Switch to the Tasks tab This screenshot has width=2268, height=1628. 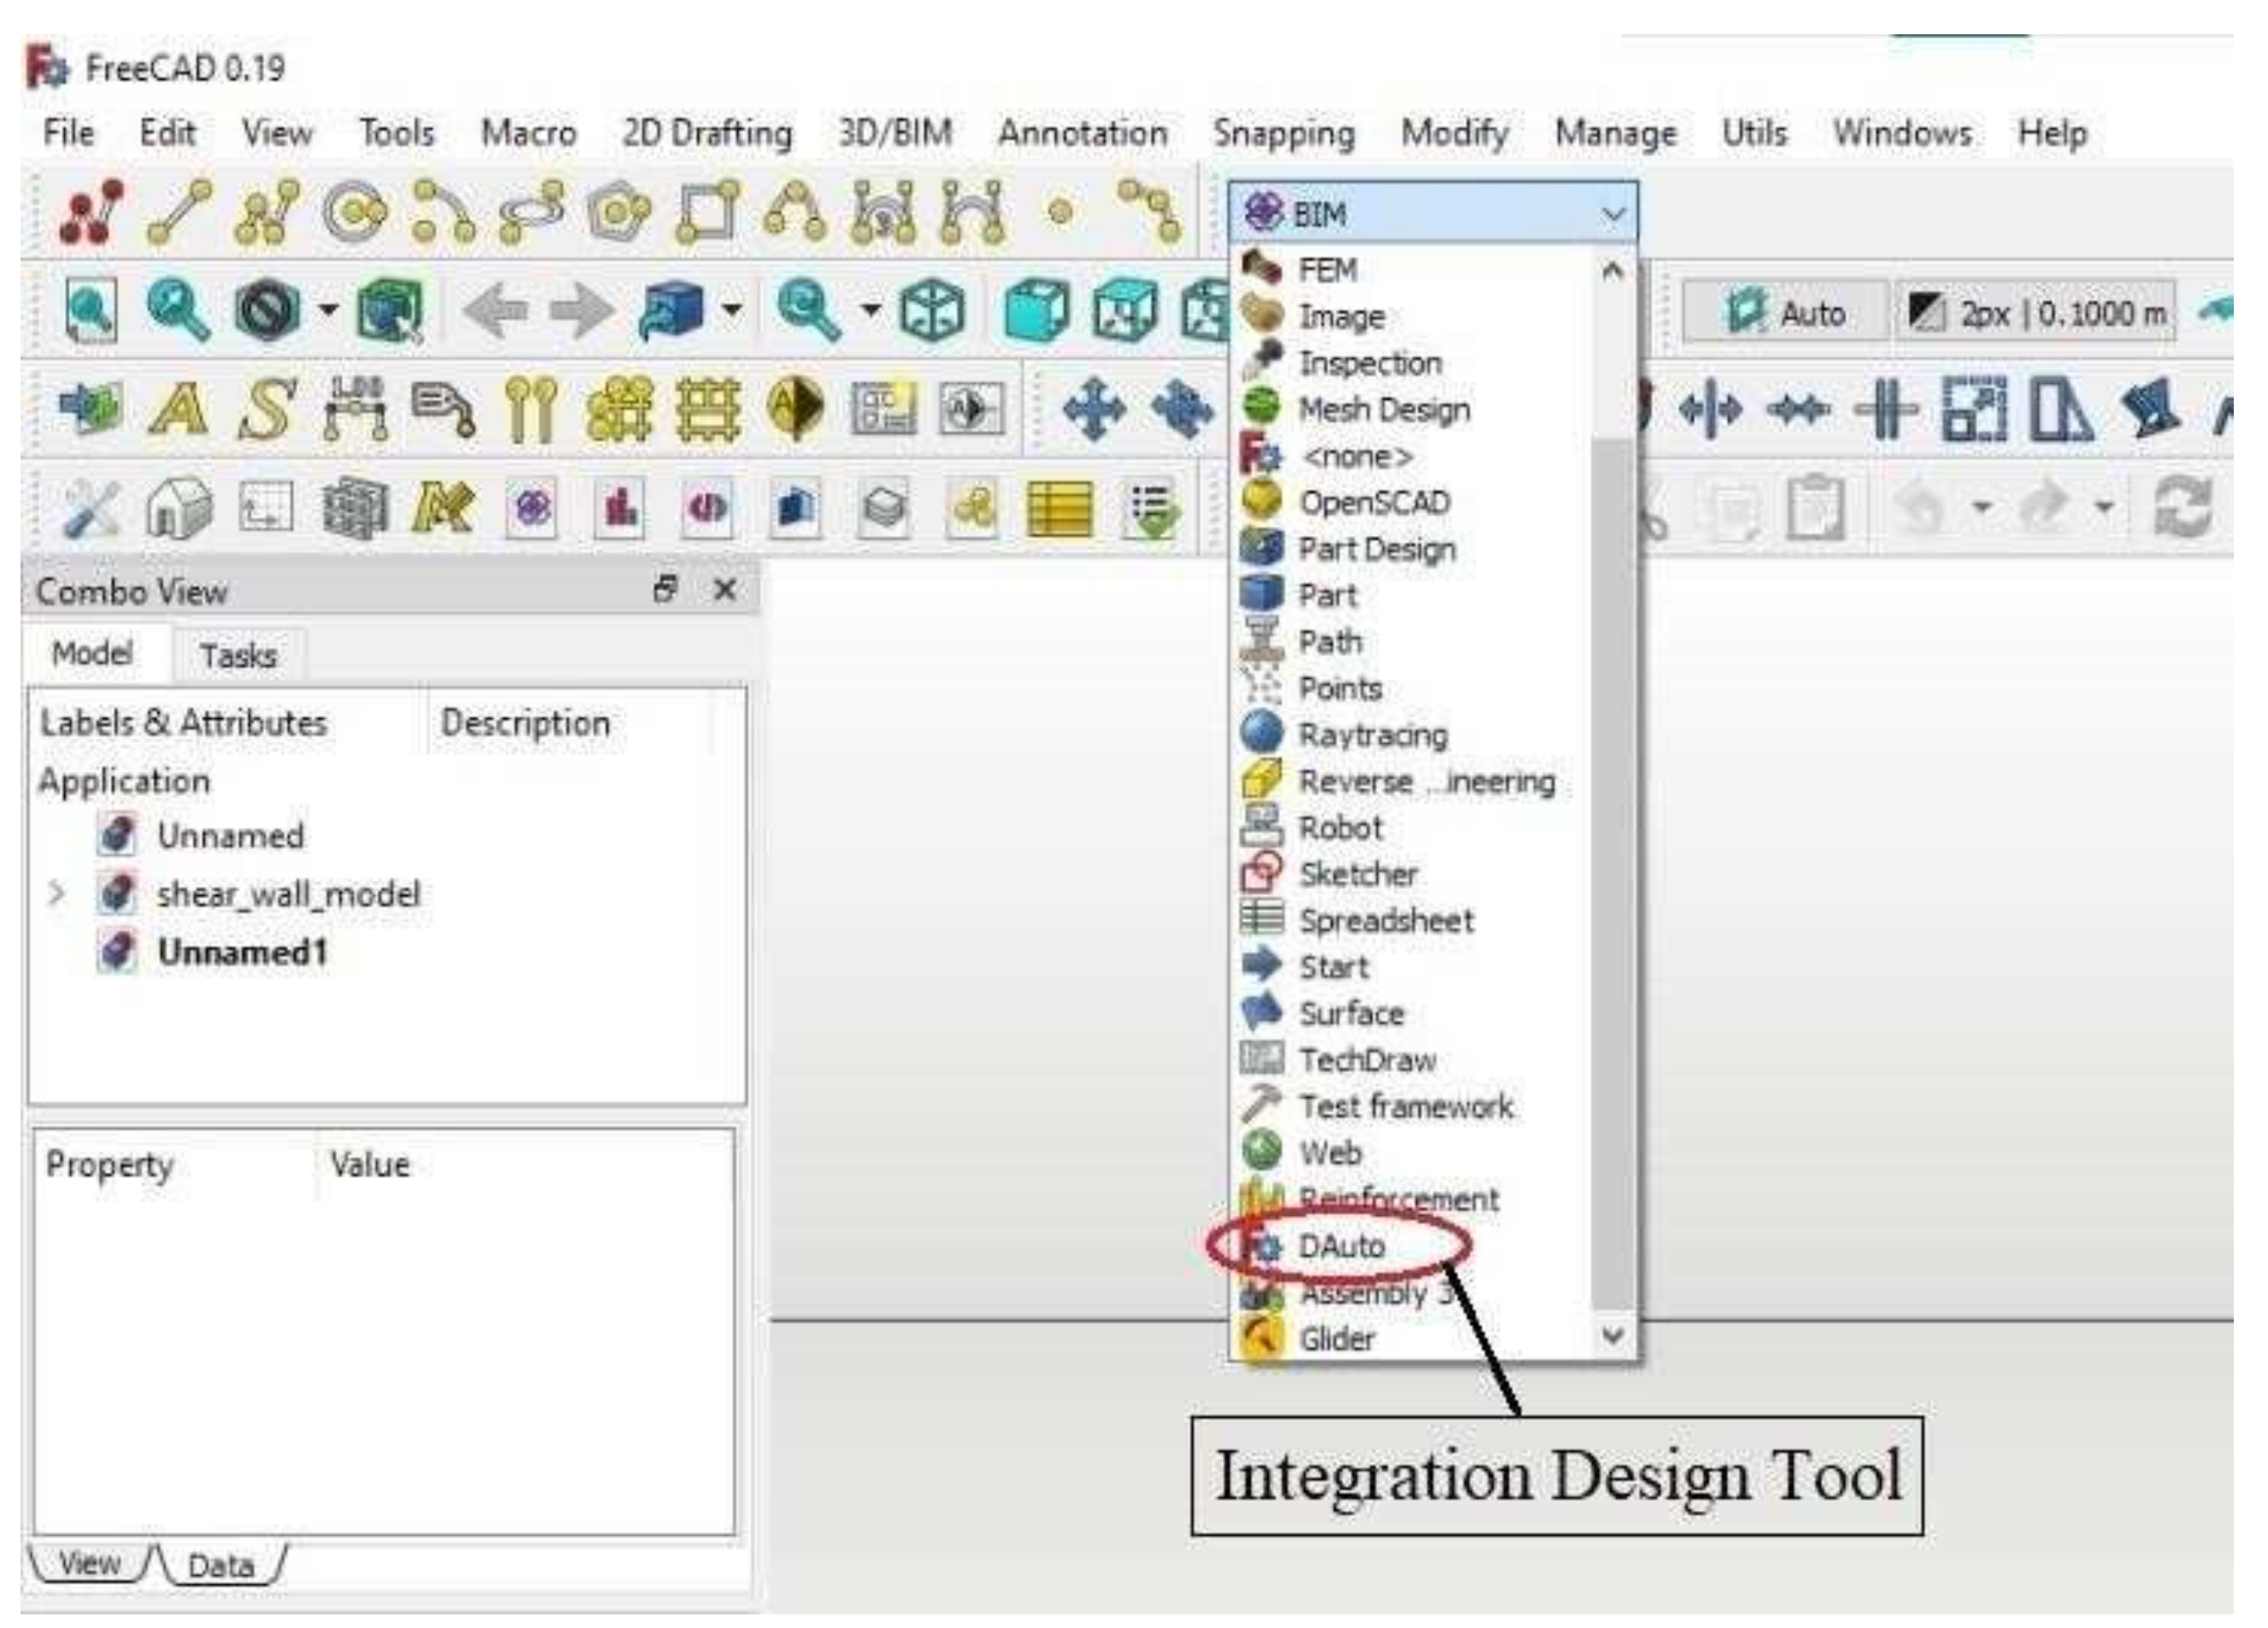tap(238, 656)
